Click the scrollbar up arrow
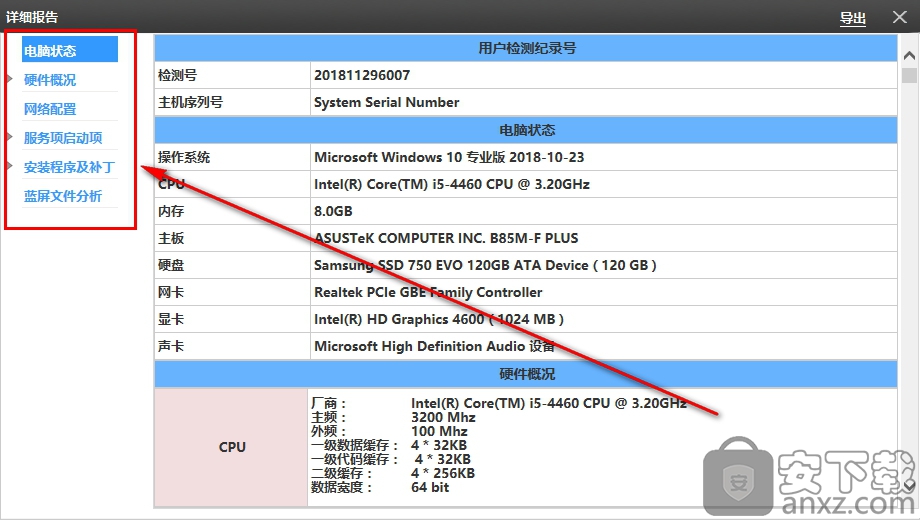Image resolution: width=920 pixels, height=520 pixels. point(909,56)
